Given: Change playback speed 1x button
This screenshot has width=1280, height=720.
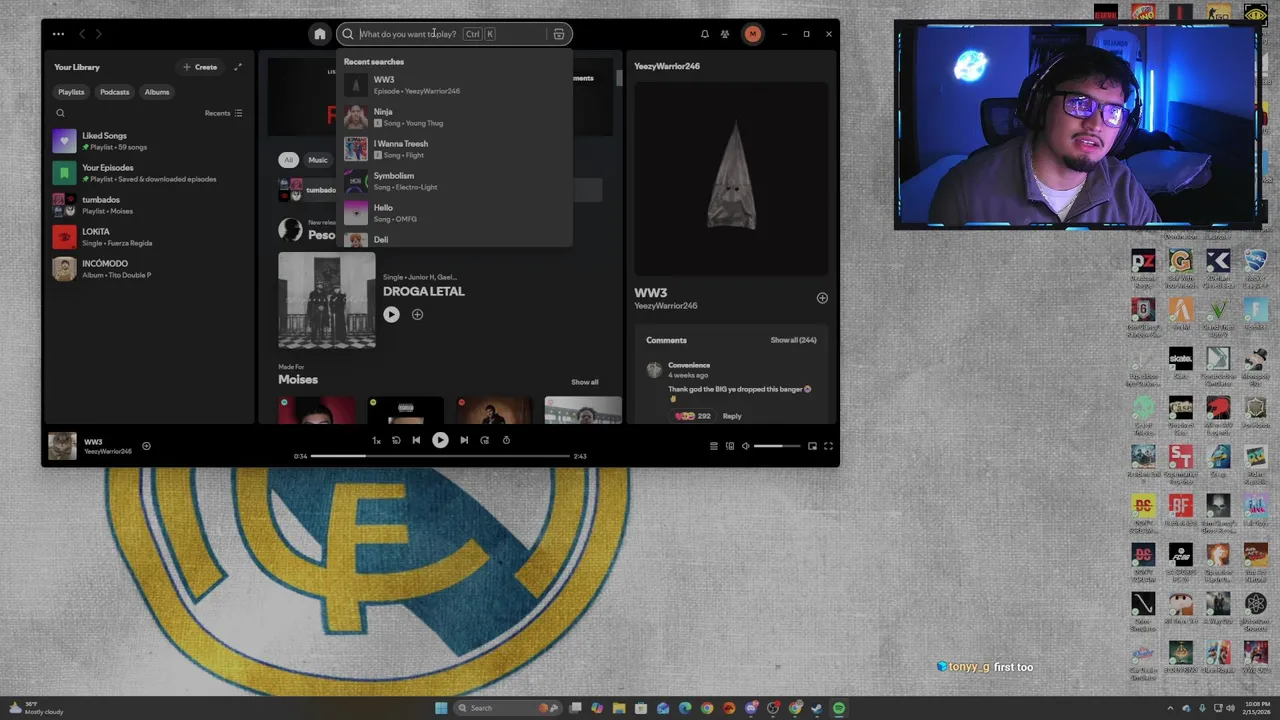Looking at the screenshot, I should (x=376, y=440).
